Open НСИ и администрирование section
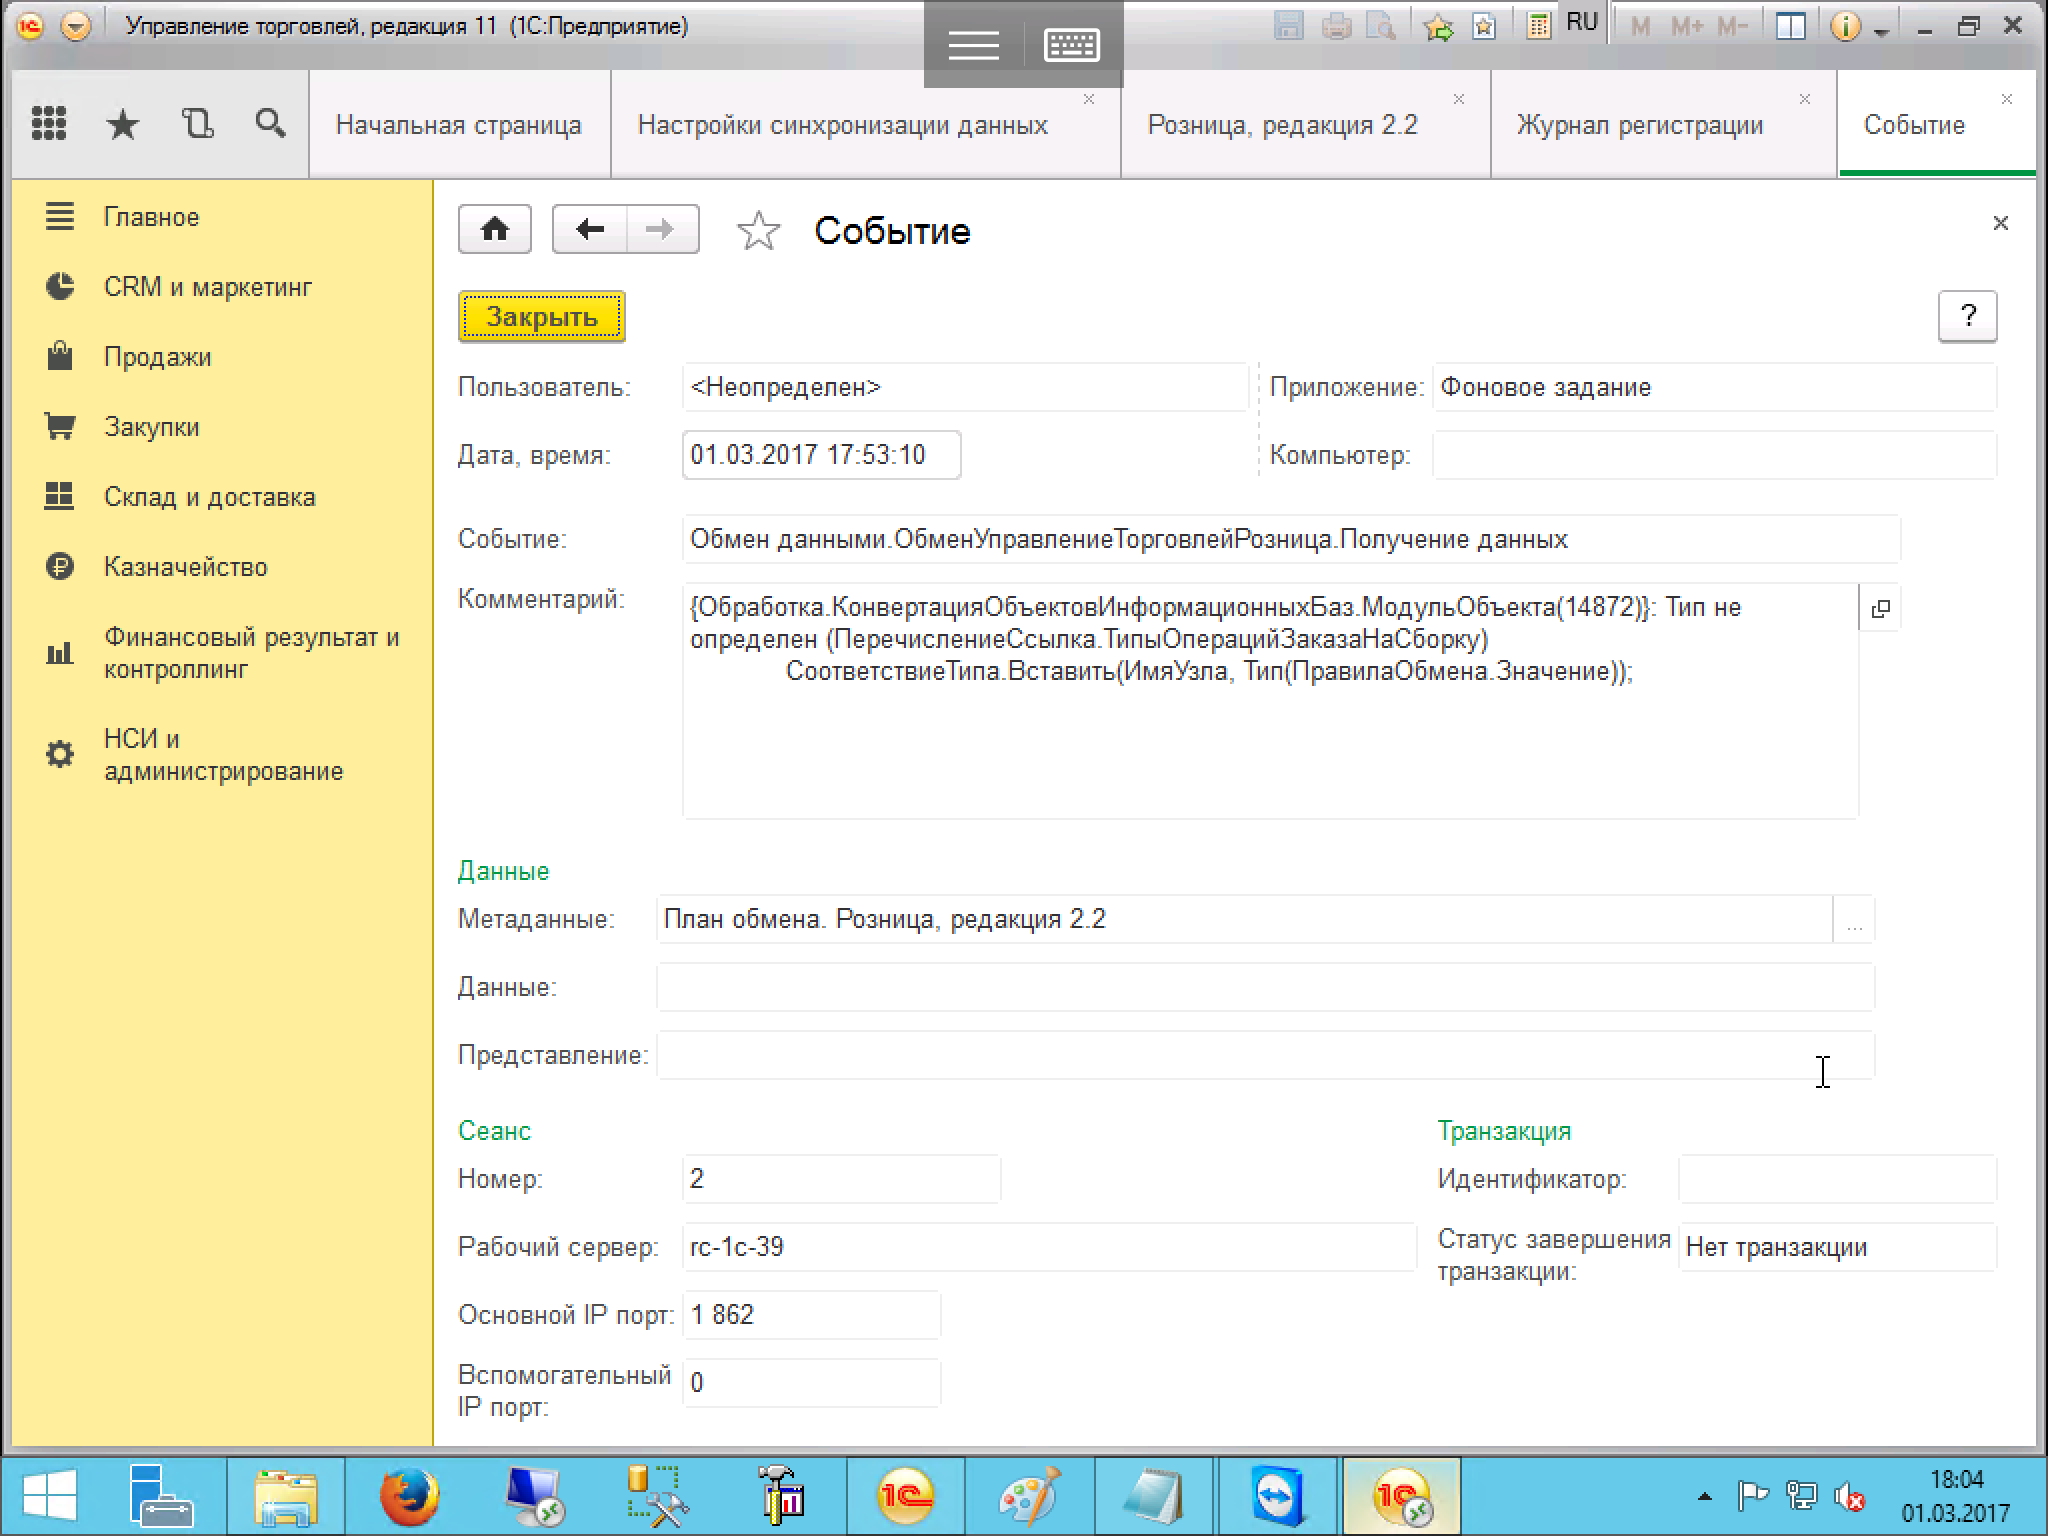 click(x=222, y=755)
